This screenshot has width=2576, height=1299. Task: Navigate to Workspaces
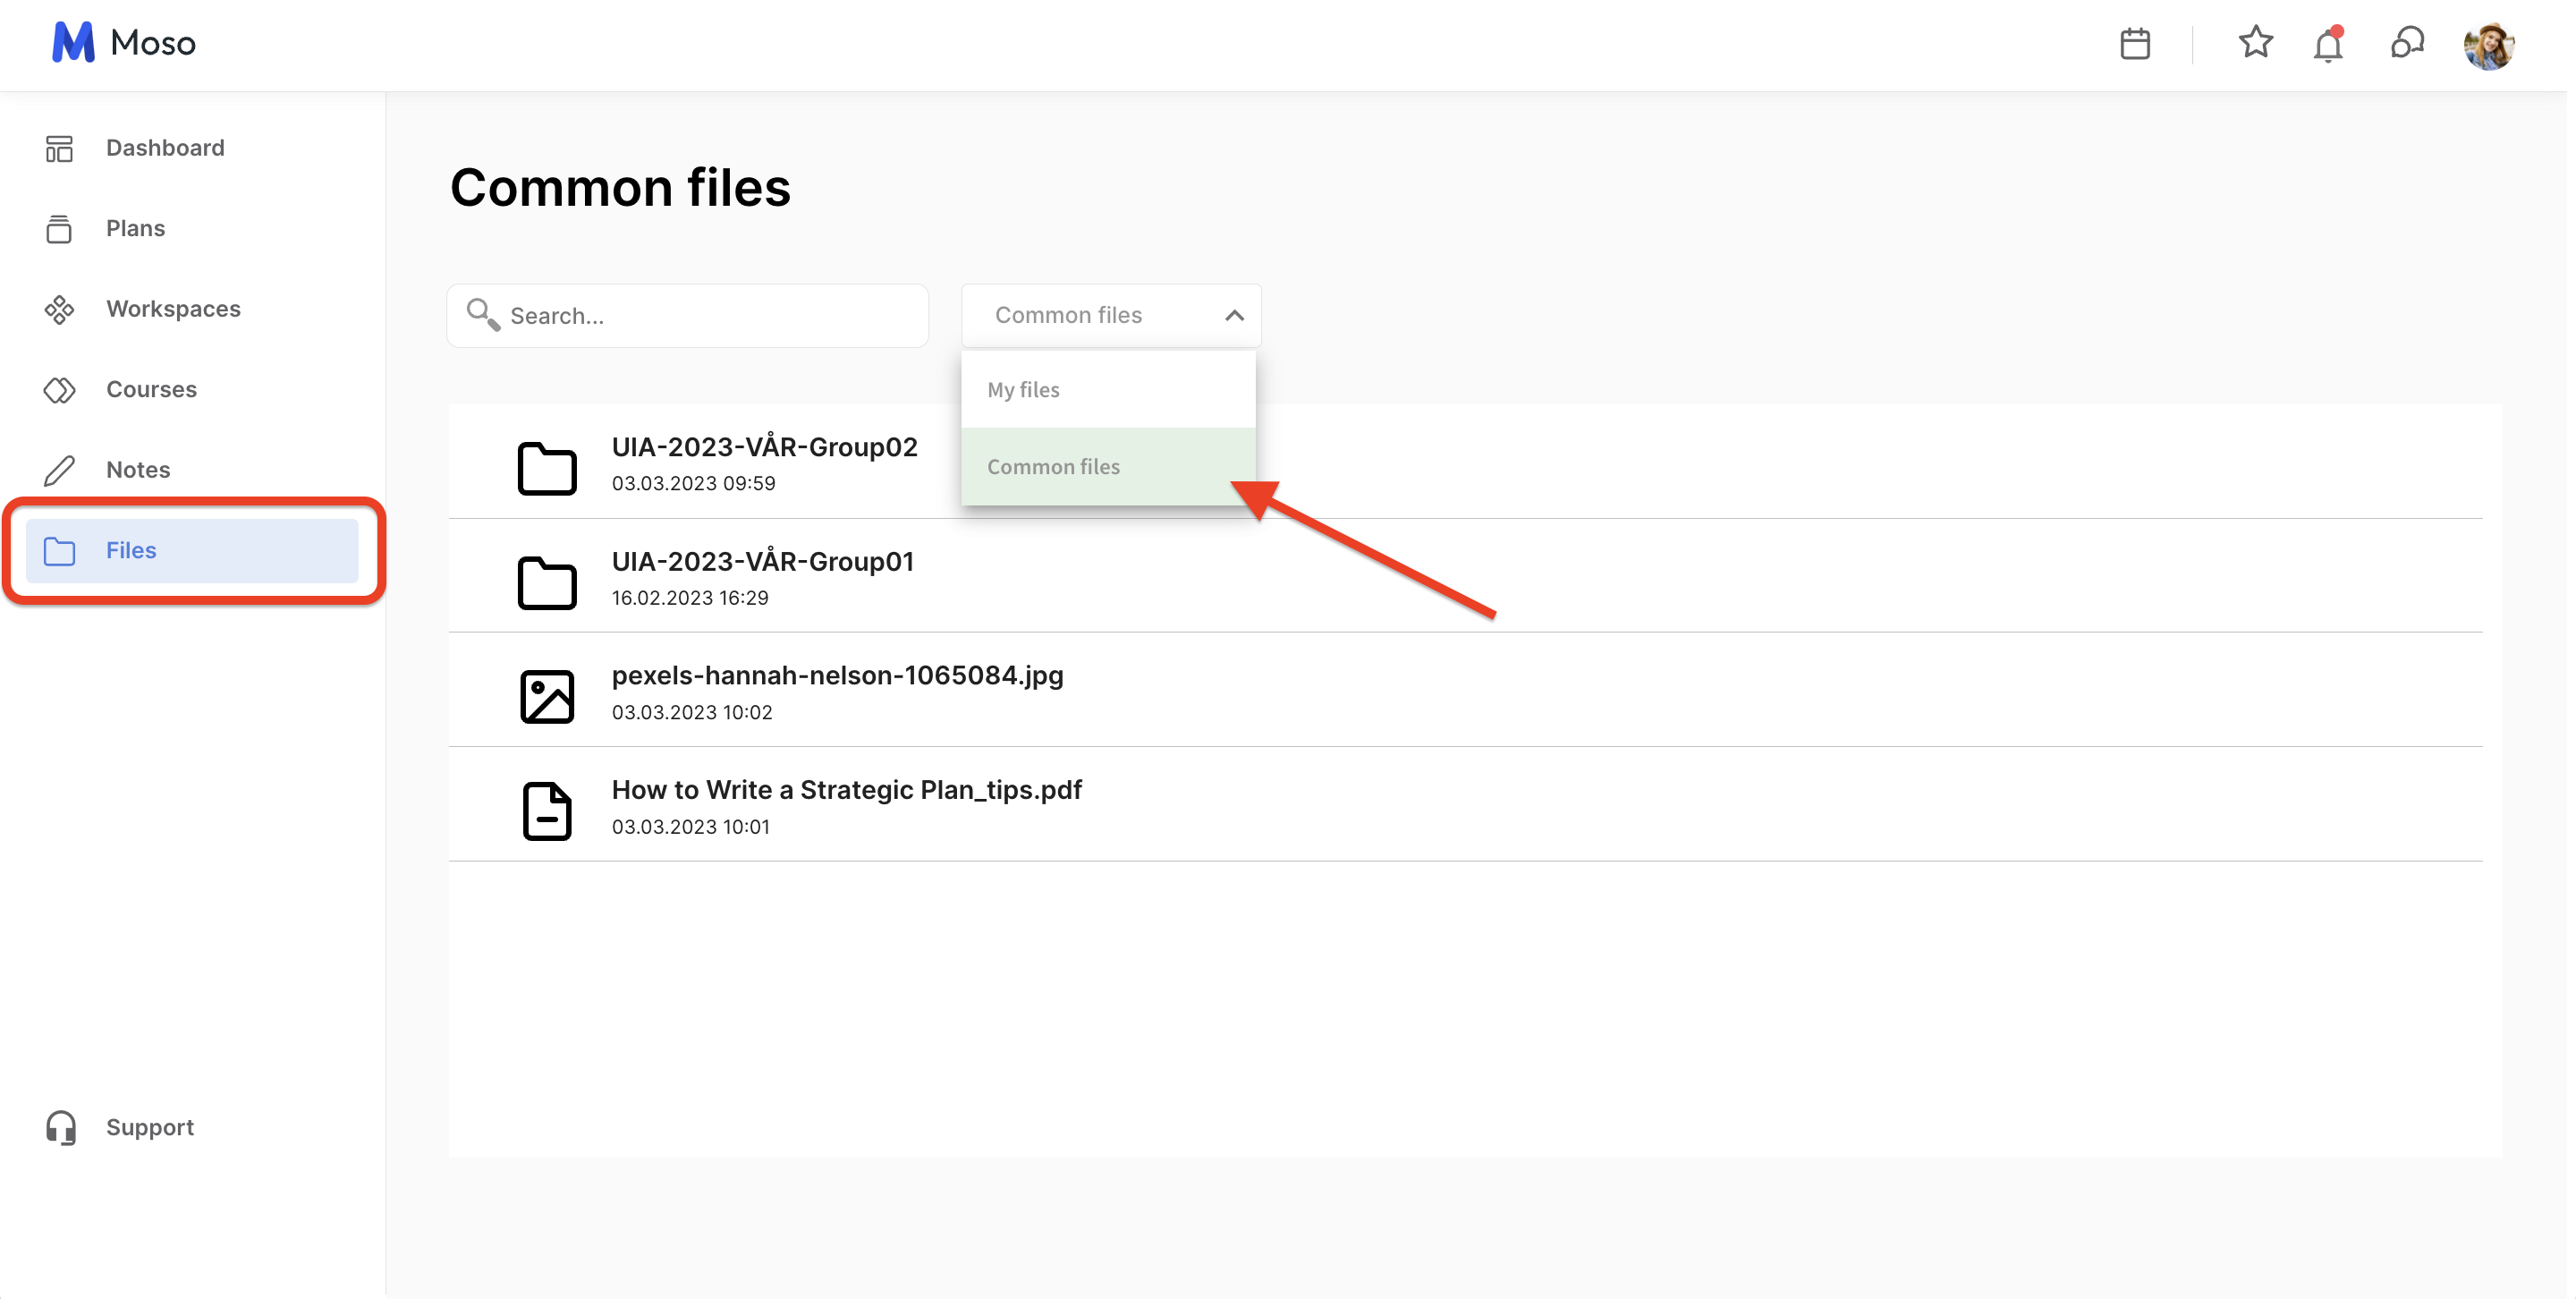point(173,309)
